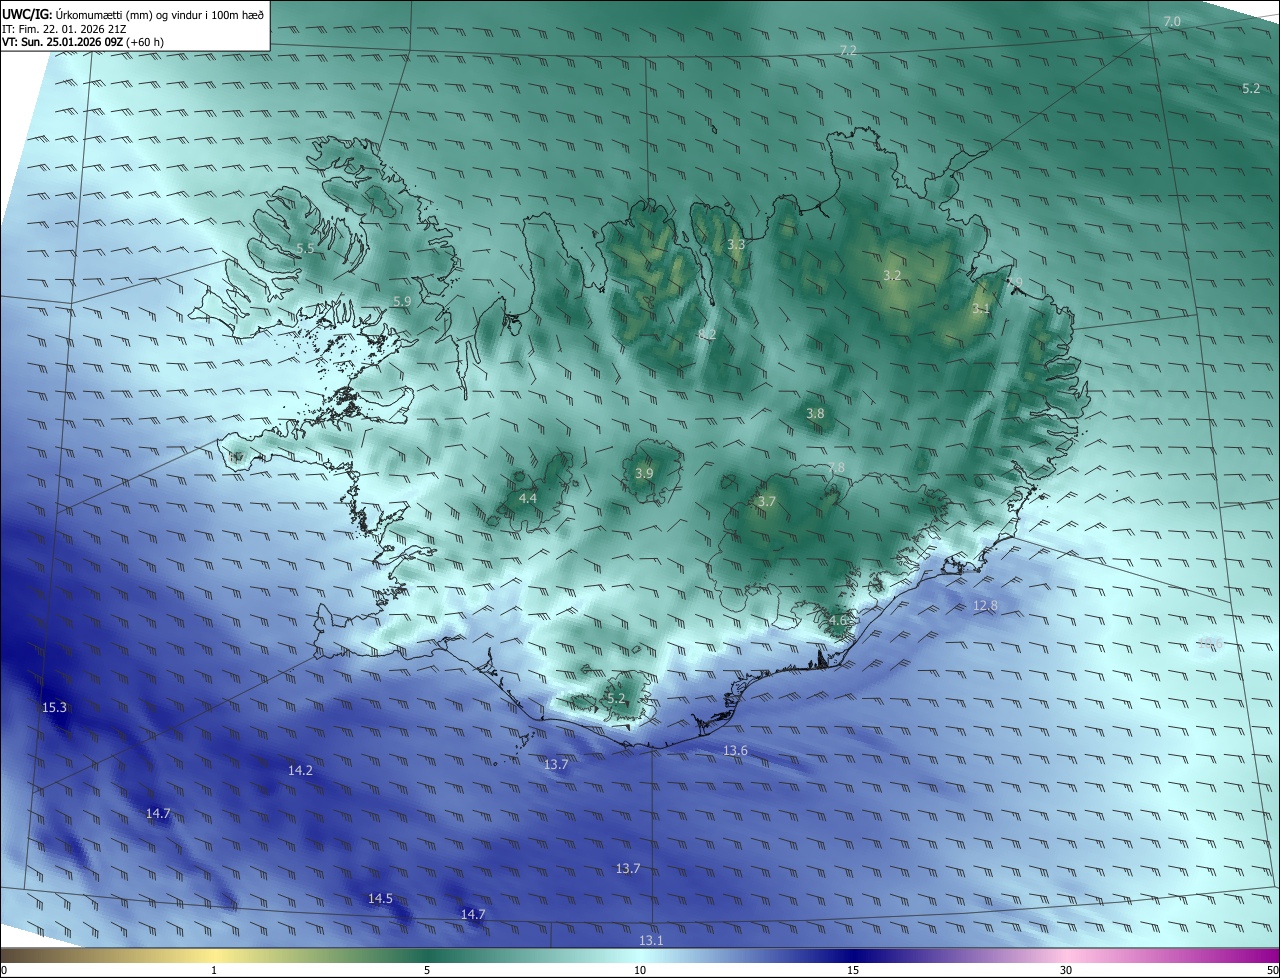Viewport: 1280px width, 978px height.
Task: Click the 14.2 value label
Action: [x=300, y=770]
